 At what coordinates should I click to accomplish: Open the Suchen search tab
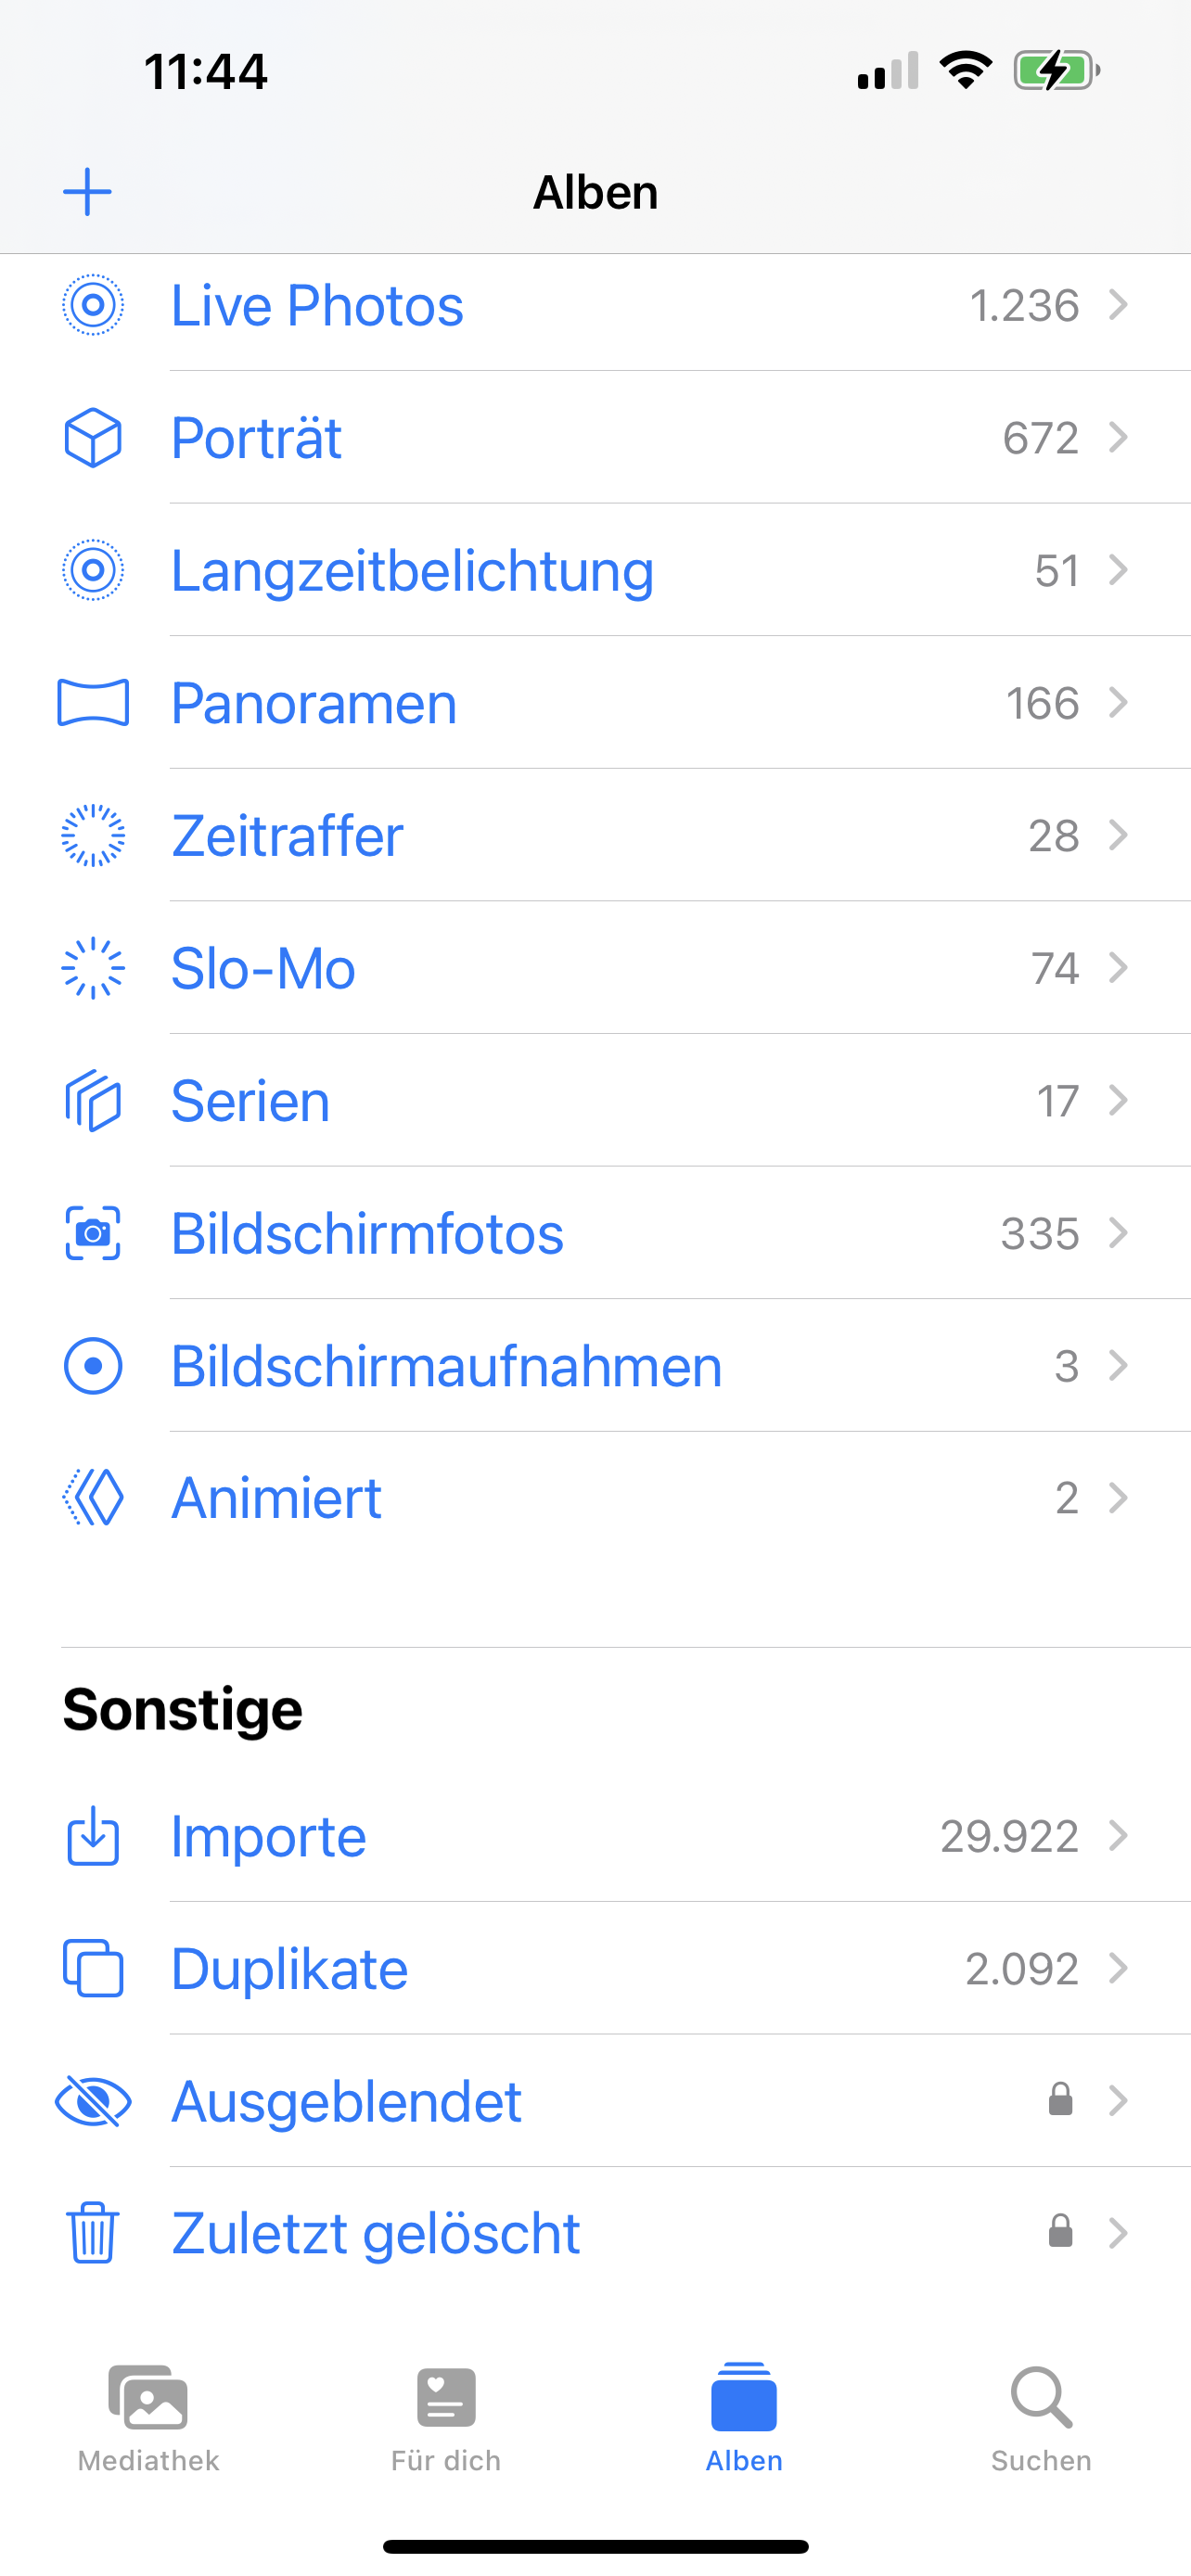(x=1041, y=2415)
